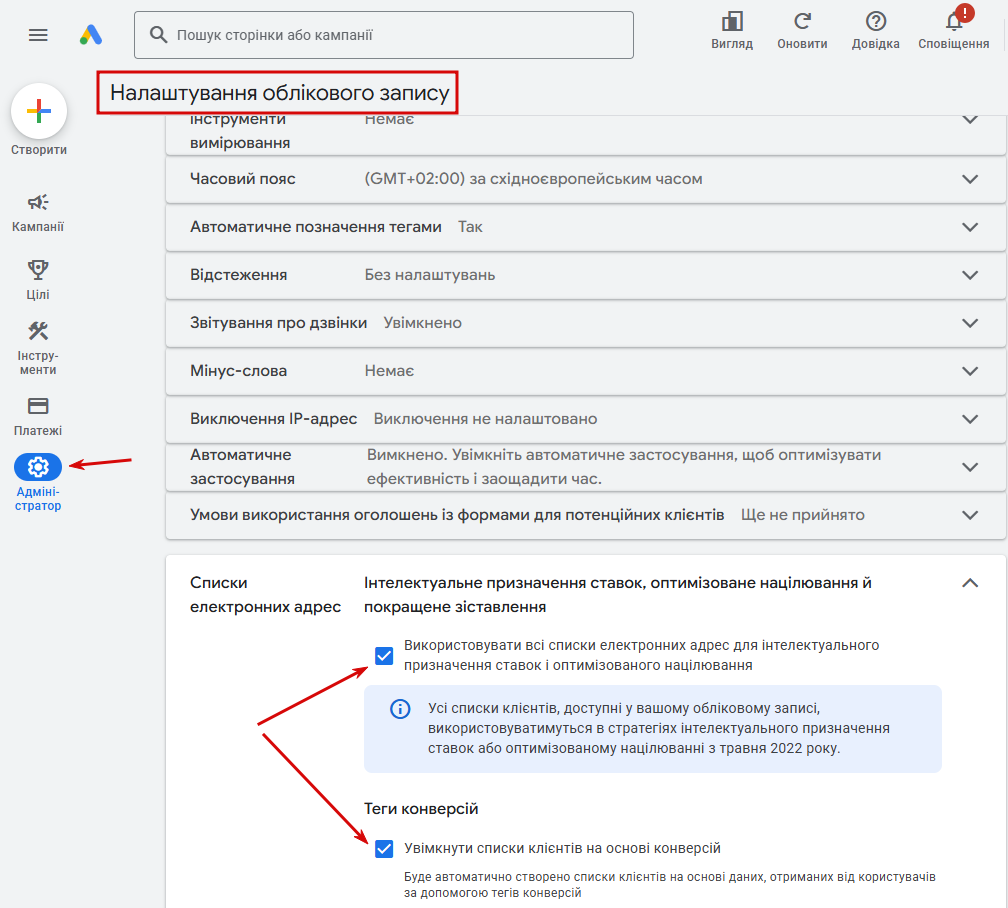
Task: Click the Оновити label
Action: coord(802,44)
